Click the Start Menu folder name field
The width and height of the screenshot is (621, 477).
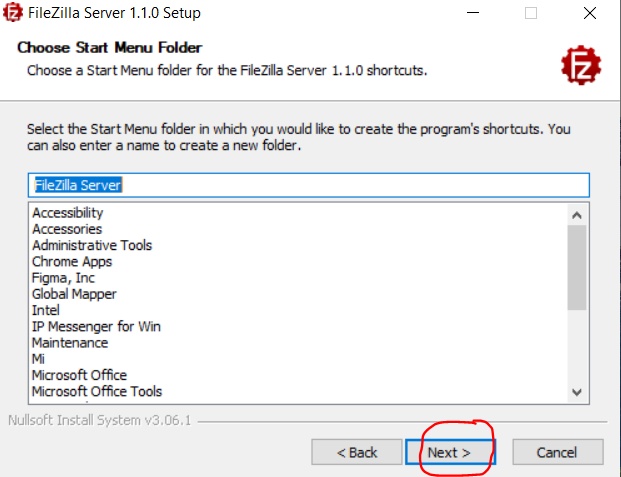pos(308,185)
